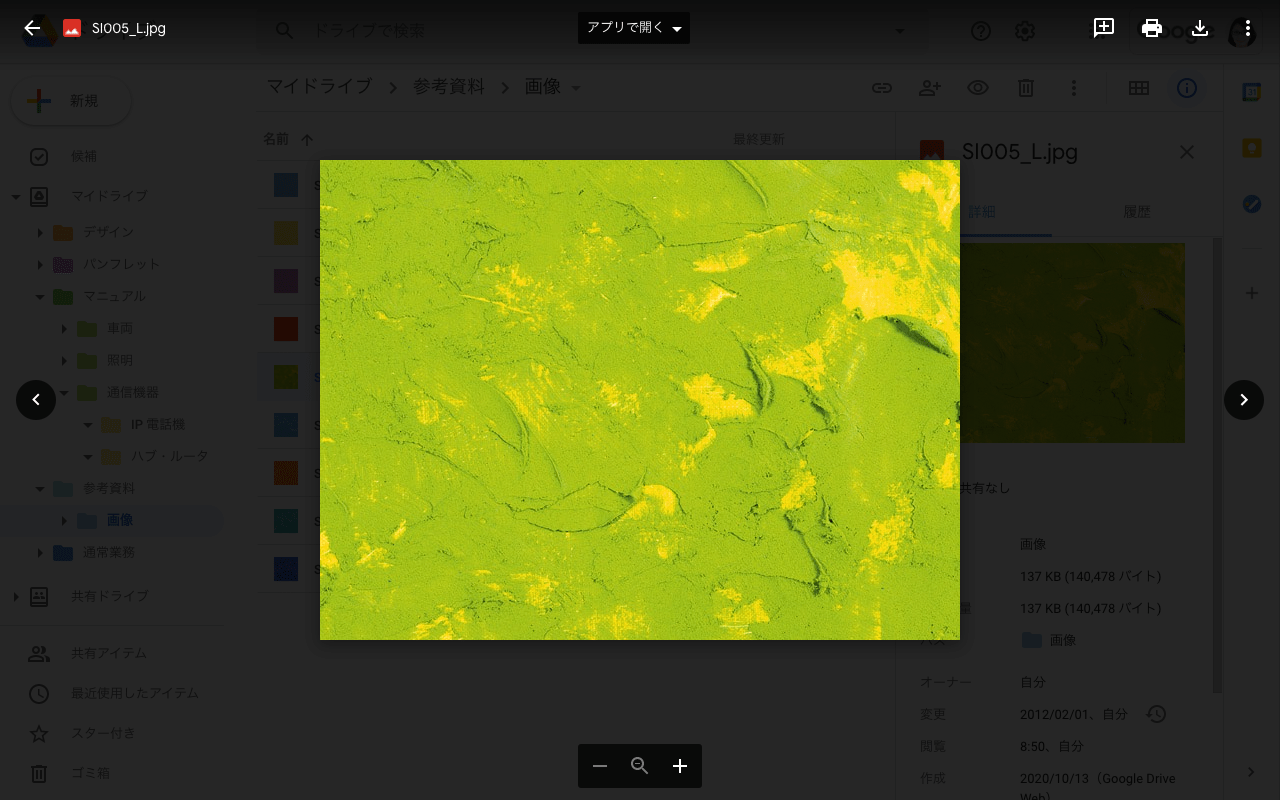Click the '新規' new button
This screenshot has width=1280, height=800.
tap(71, 101)
